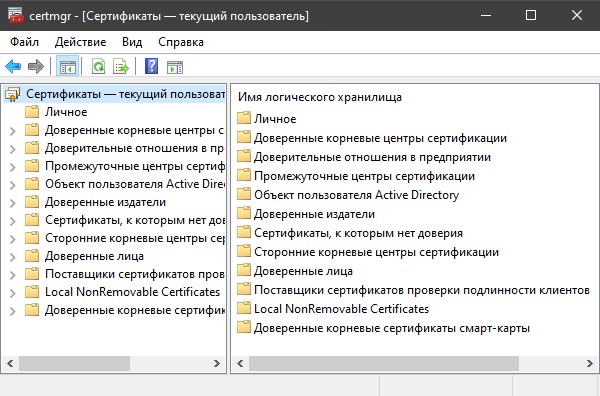
Task: Click left pane scrollbar right arrow
Action: [x=217, y=363]
